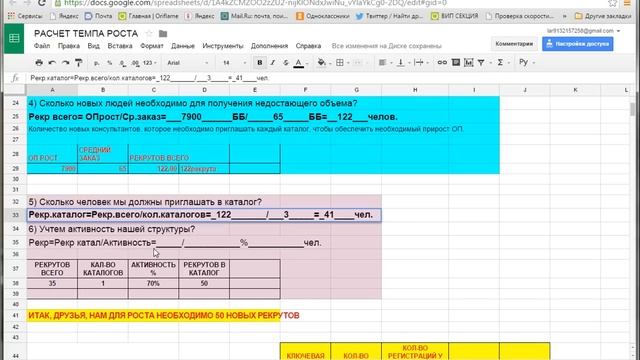Image resolution: width=640 pixels, height=360 pixels.
Task: Open the Вид menu
Action: click(x=93, y=46)
